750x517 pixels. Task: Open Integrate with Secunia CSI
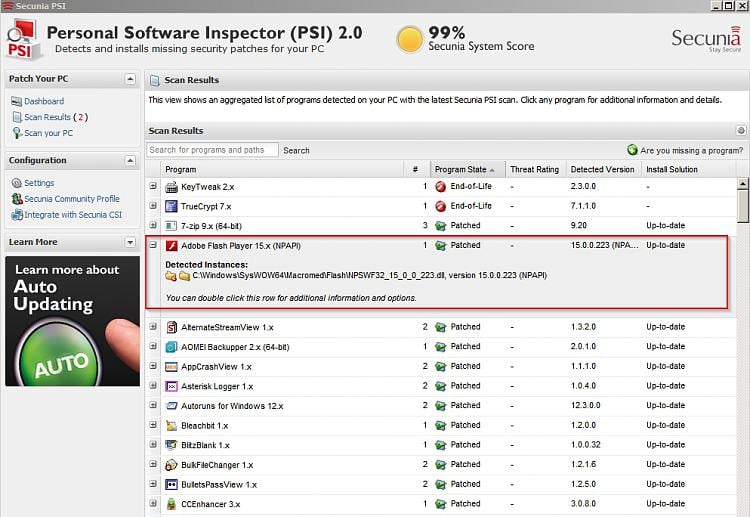click(x=73, y=215)
